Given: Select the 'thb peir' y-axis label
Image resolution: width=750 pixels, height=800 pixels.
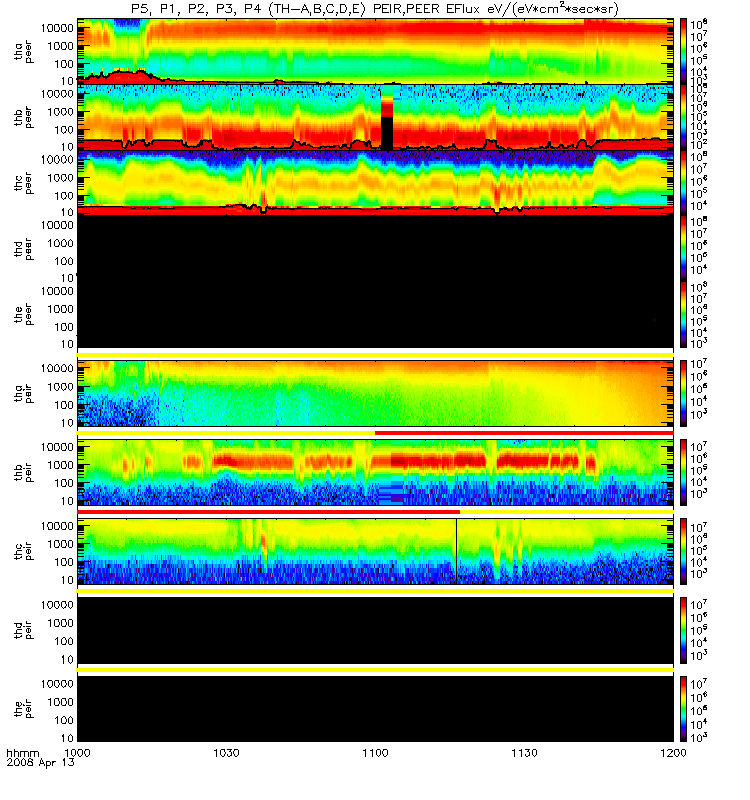Looking at the screenshot, I should click(23, 472).
